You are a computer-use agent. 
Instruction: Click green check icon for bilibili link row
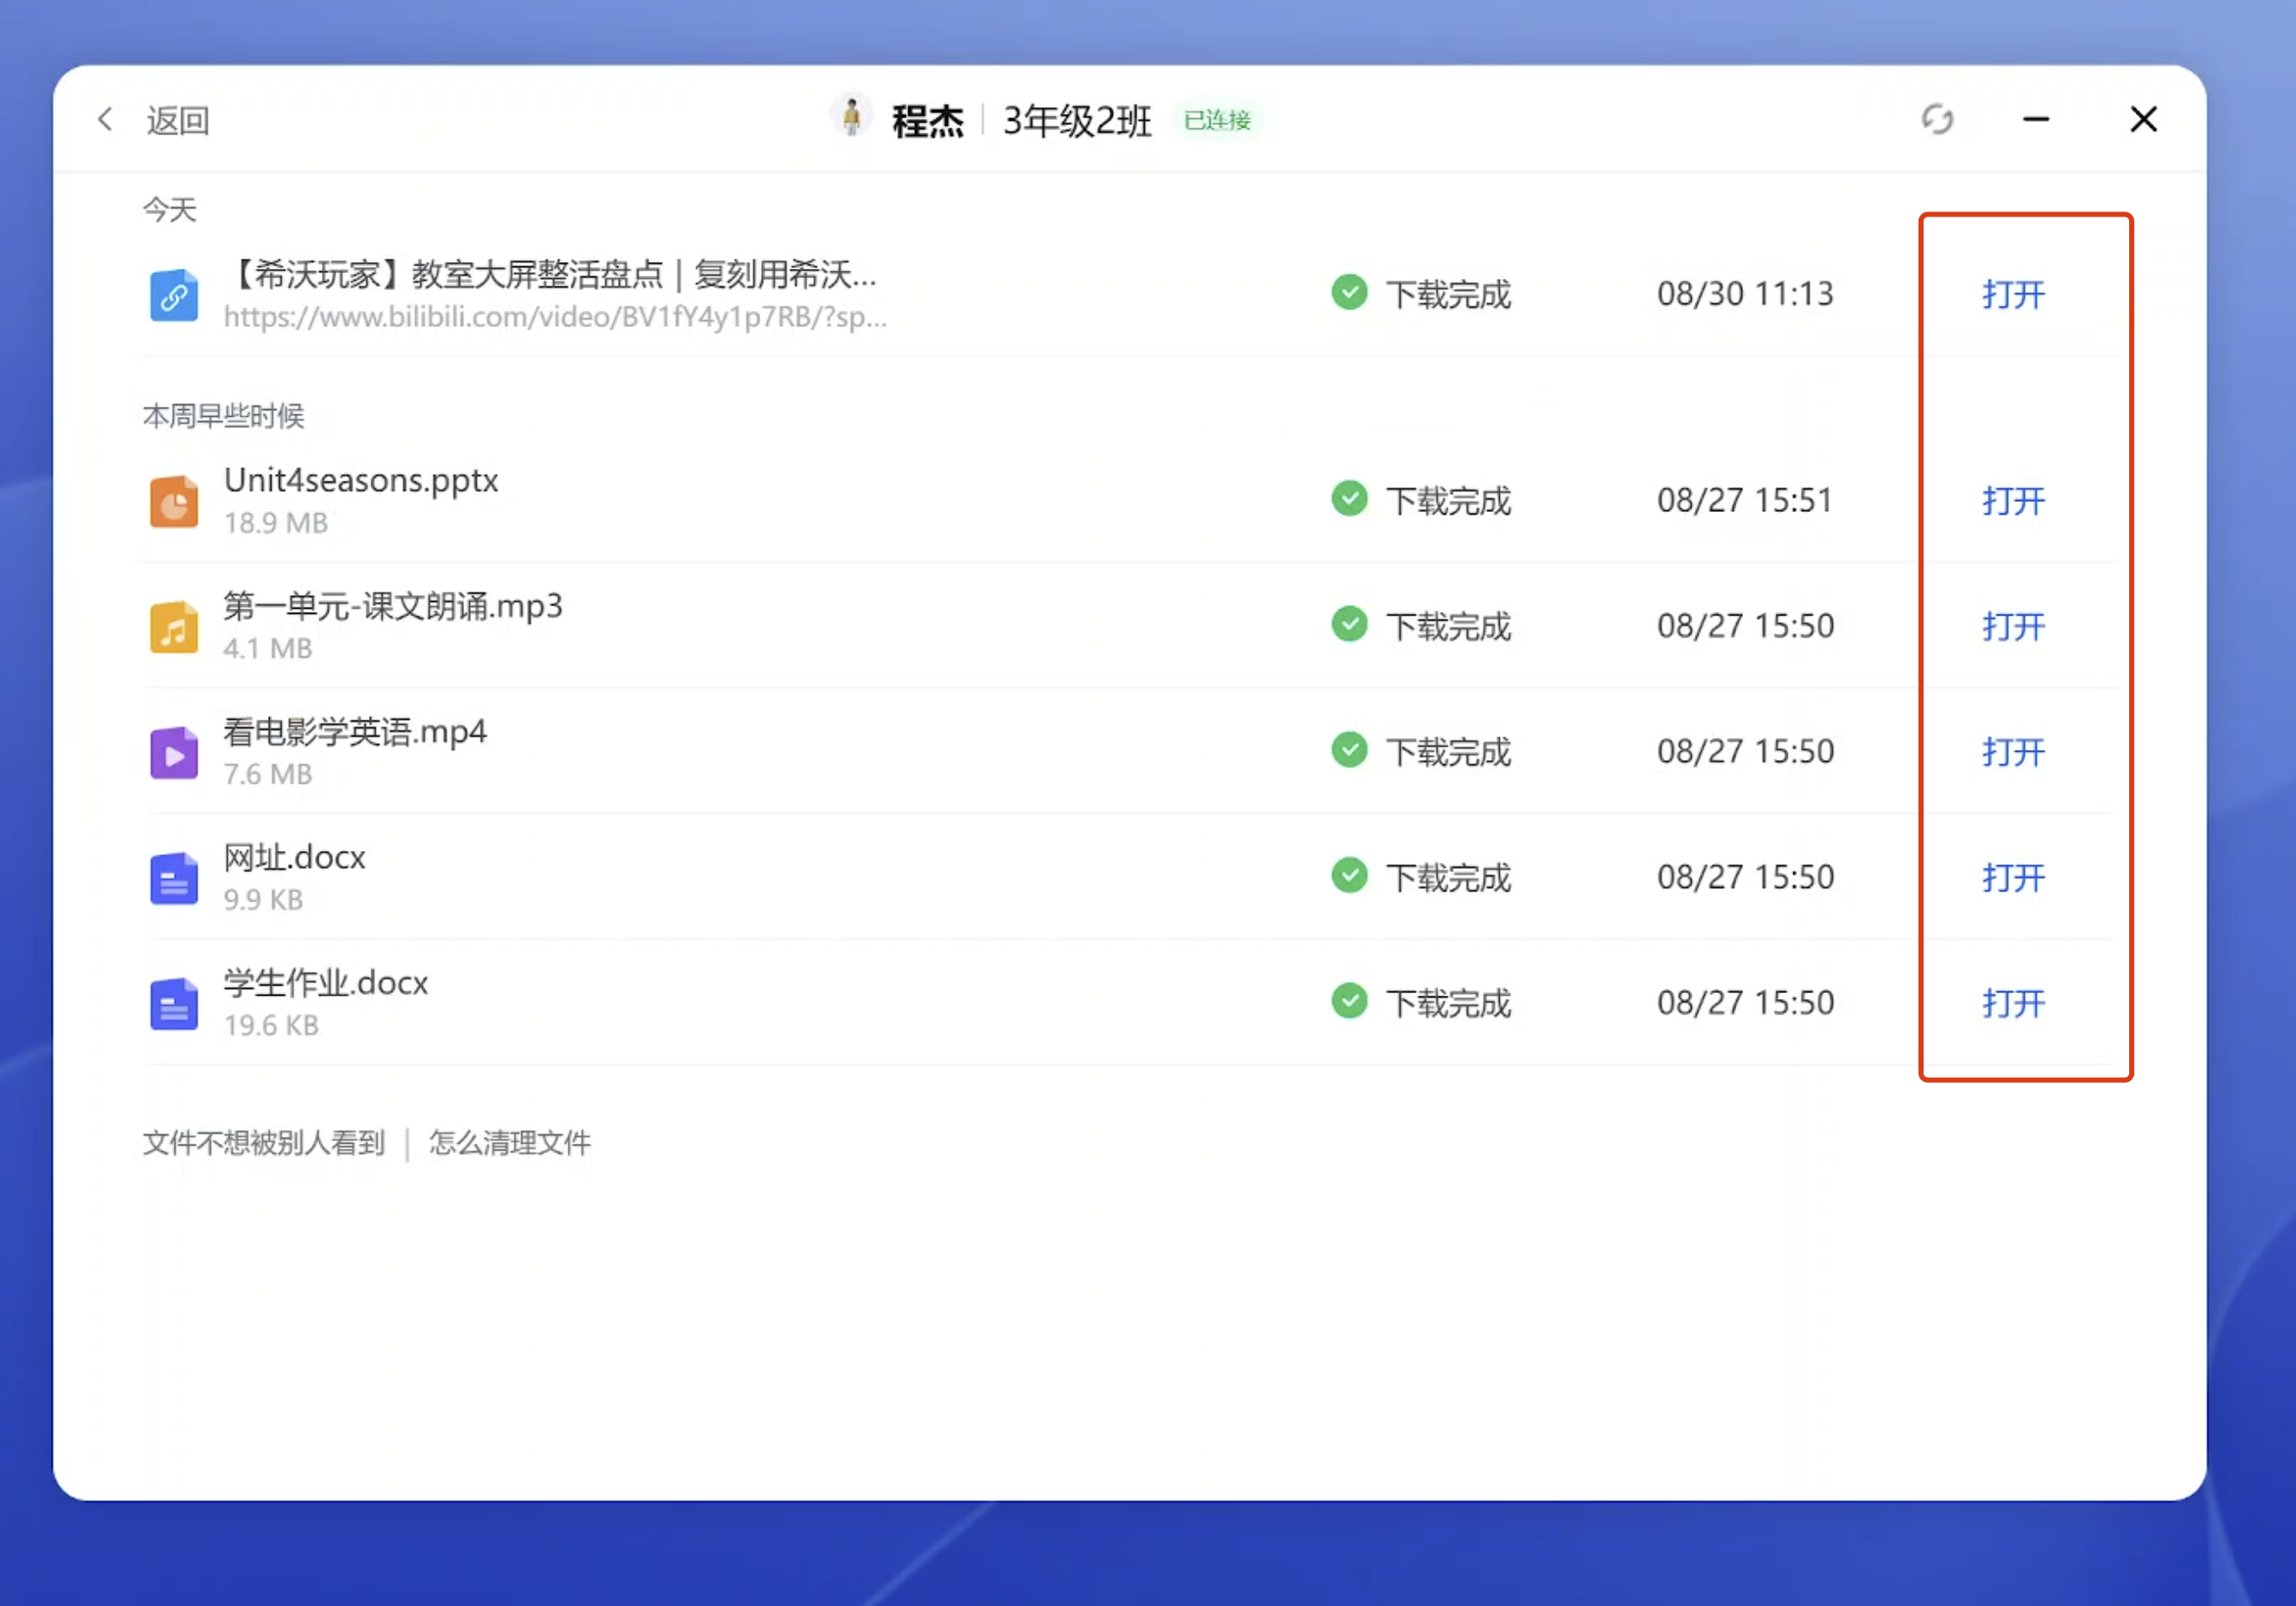pyautogui.click(x=1349, y=292)
